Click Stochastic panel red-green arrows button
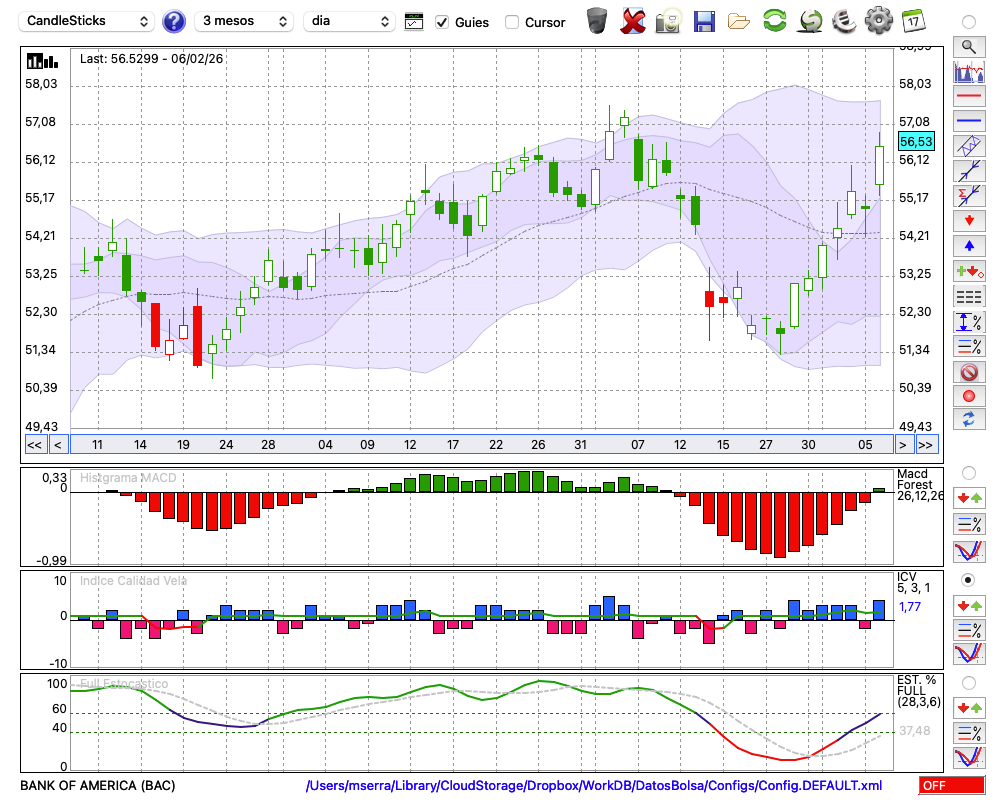 coord(969,707)
